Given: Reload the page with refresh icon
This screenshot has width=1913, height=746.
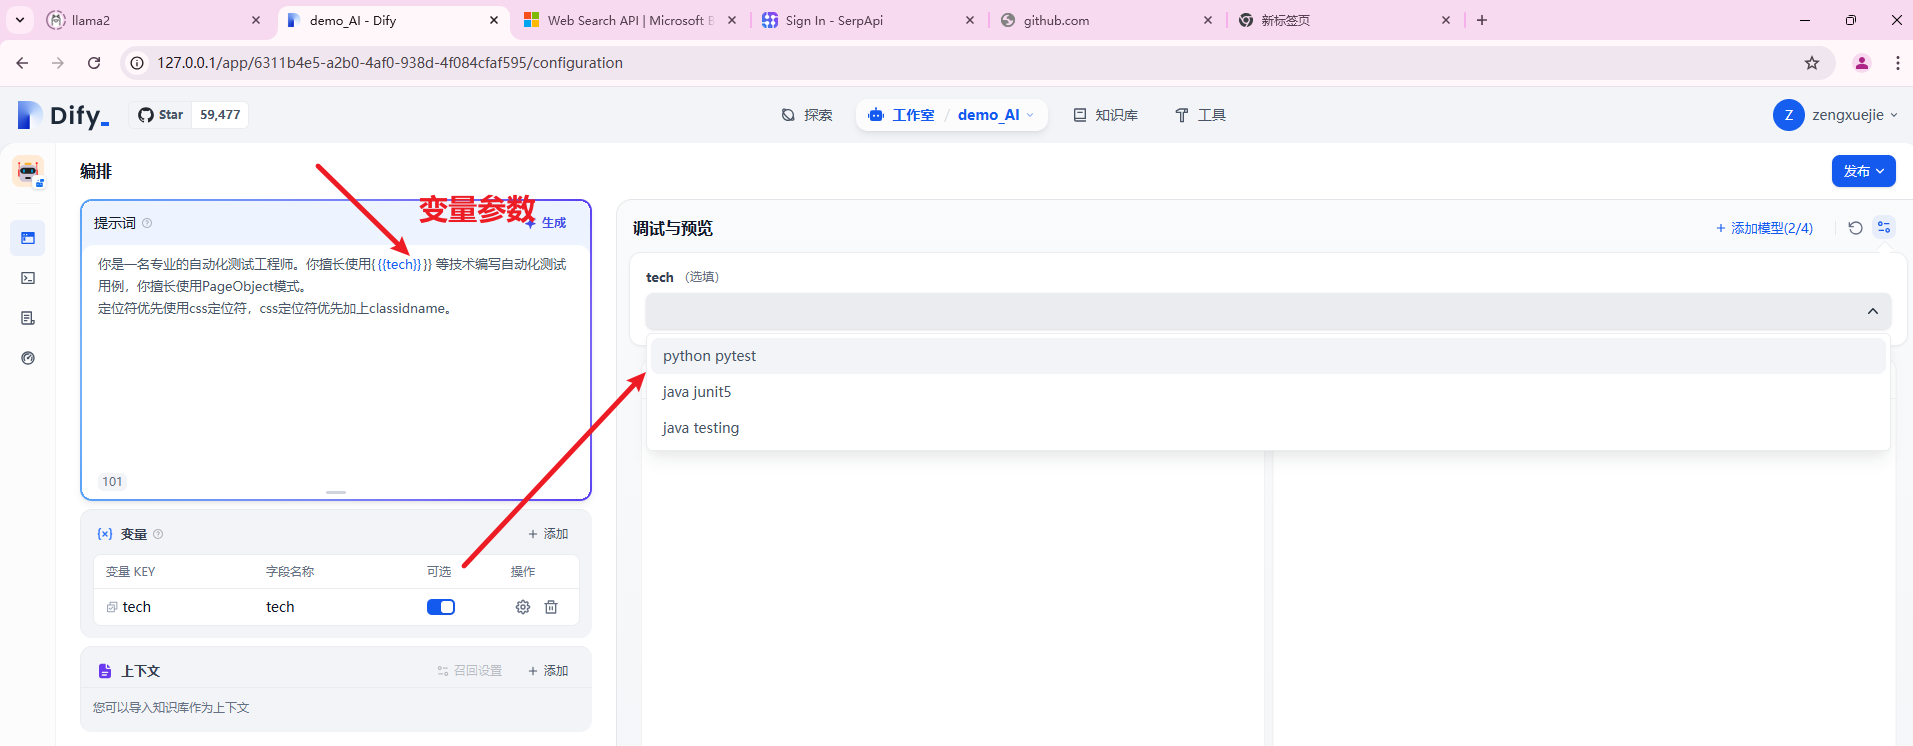Looking at the screenshot, I should coord(94,63).
